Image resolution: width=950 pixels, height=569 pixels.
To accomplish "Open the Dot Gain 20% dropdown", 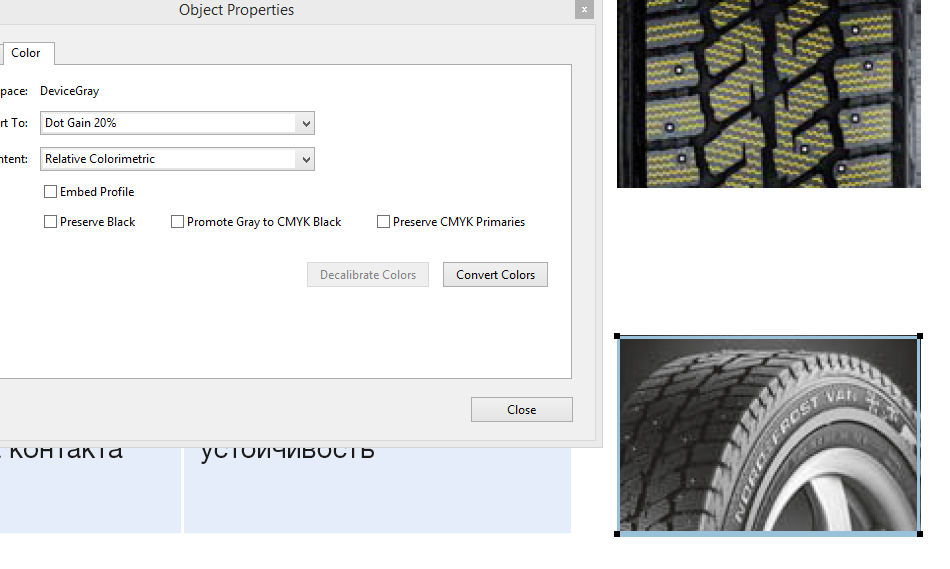I will [x=178, y=123].
